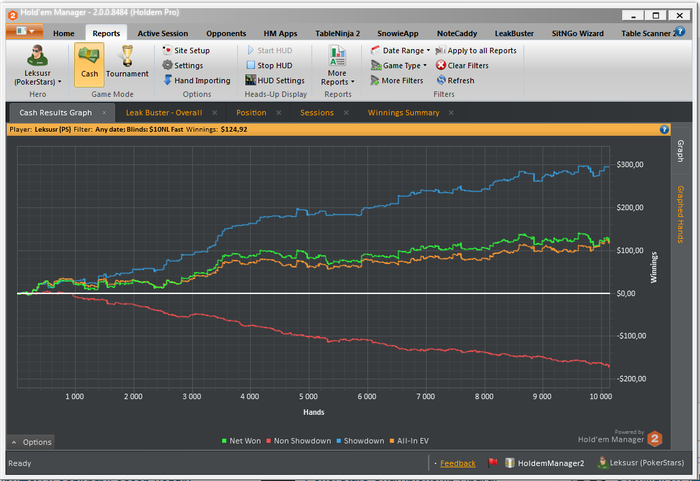
Task: Open the Sessions report tab
Action: point(317,113)
